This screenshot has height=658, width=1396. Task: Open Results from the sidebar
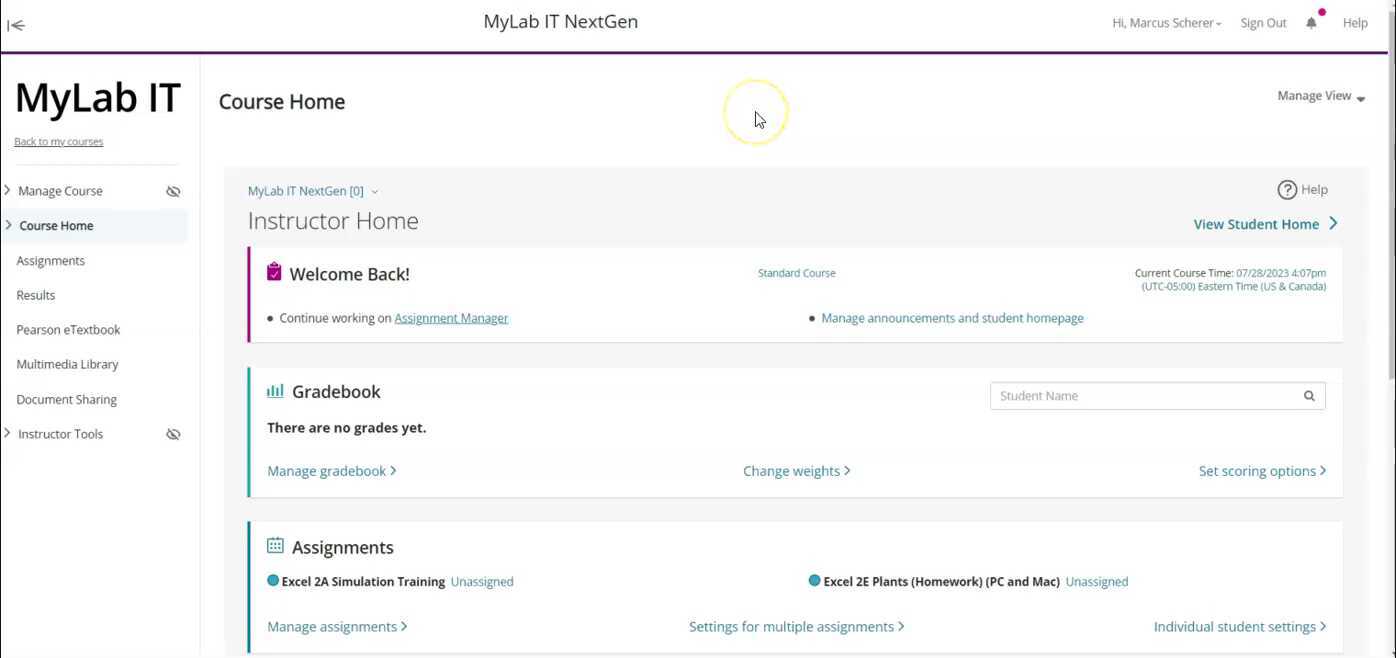point(35,294)
